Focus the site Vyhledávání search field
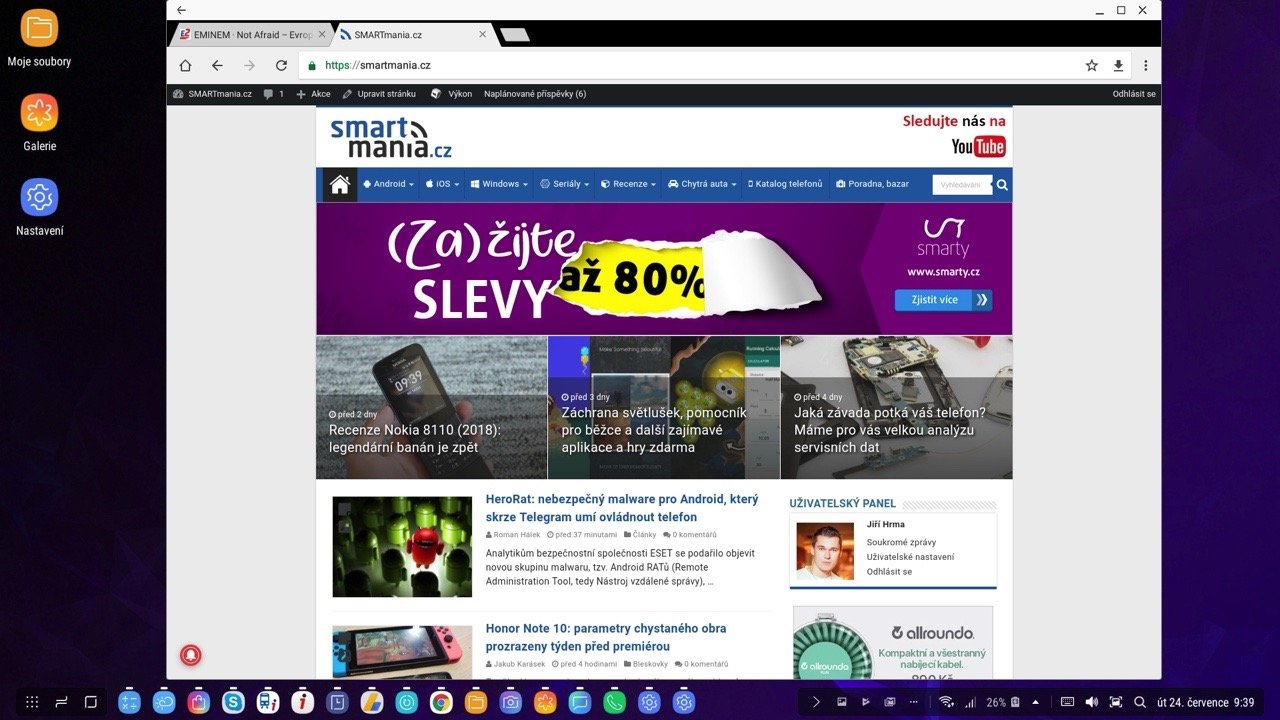Screen dimensions: 1280x720 [x=962, y=185]
